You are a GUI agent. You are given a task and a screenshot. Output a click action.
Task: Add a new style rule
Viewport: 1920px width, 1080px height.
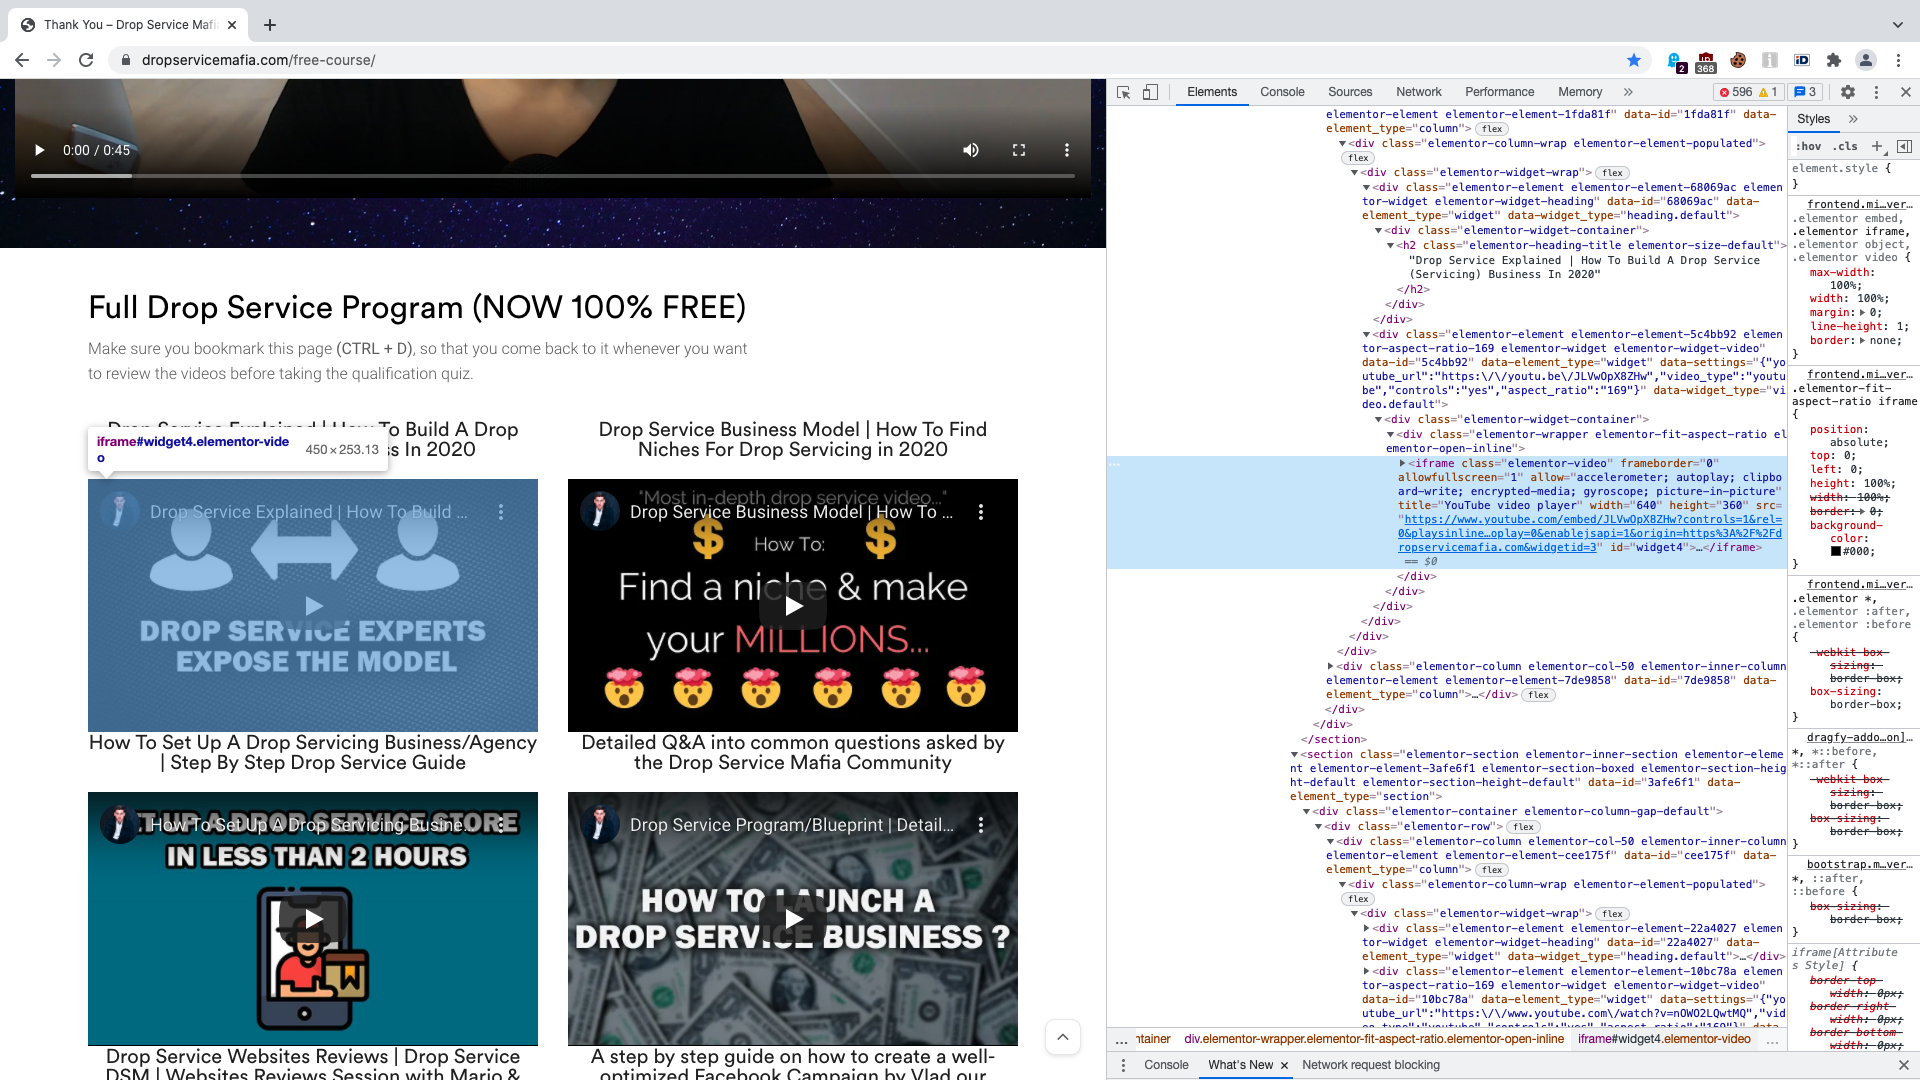pos(1877,147)
